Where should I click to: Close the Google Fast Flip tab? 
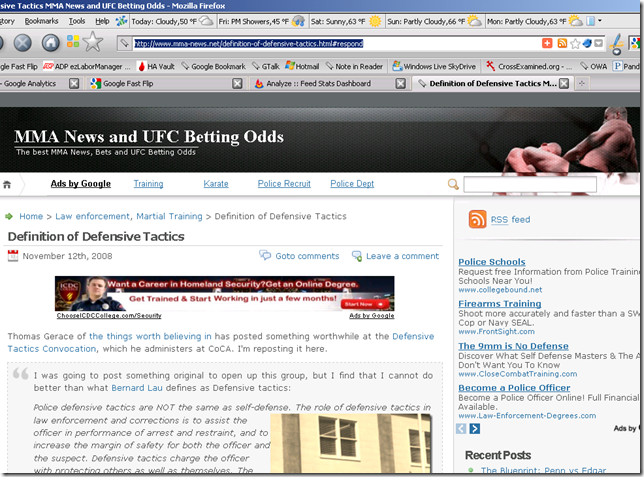[237, 84]
